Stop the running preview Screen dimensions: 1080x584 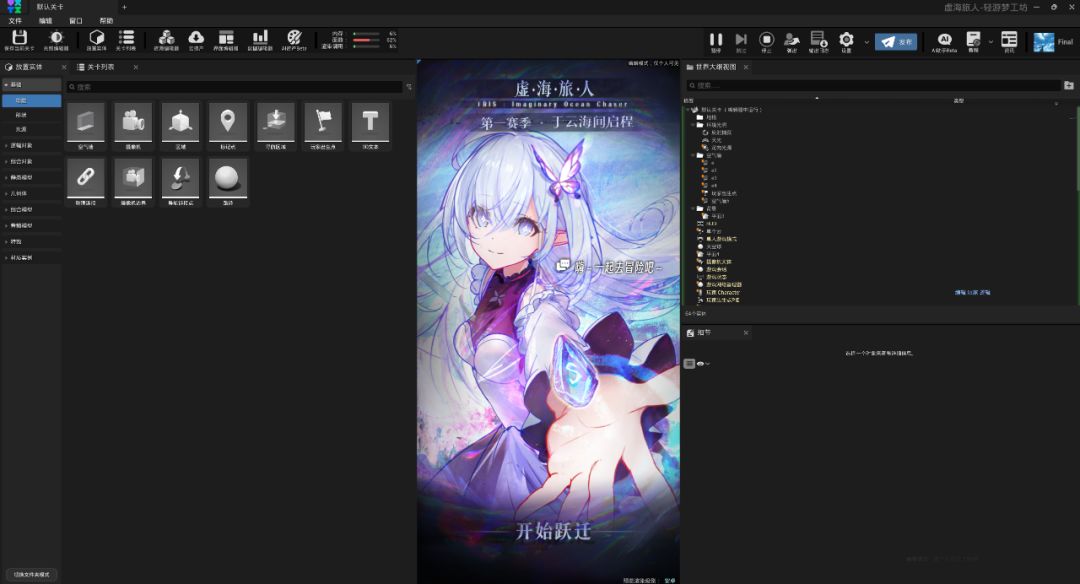click(x=766, y=39)
